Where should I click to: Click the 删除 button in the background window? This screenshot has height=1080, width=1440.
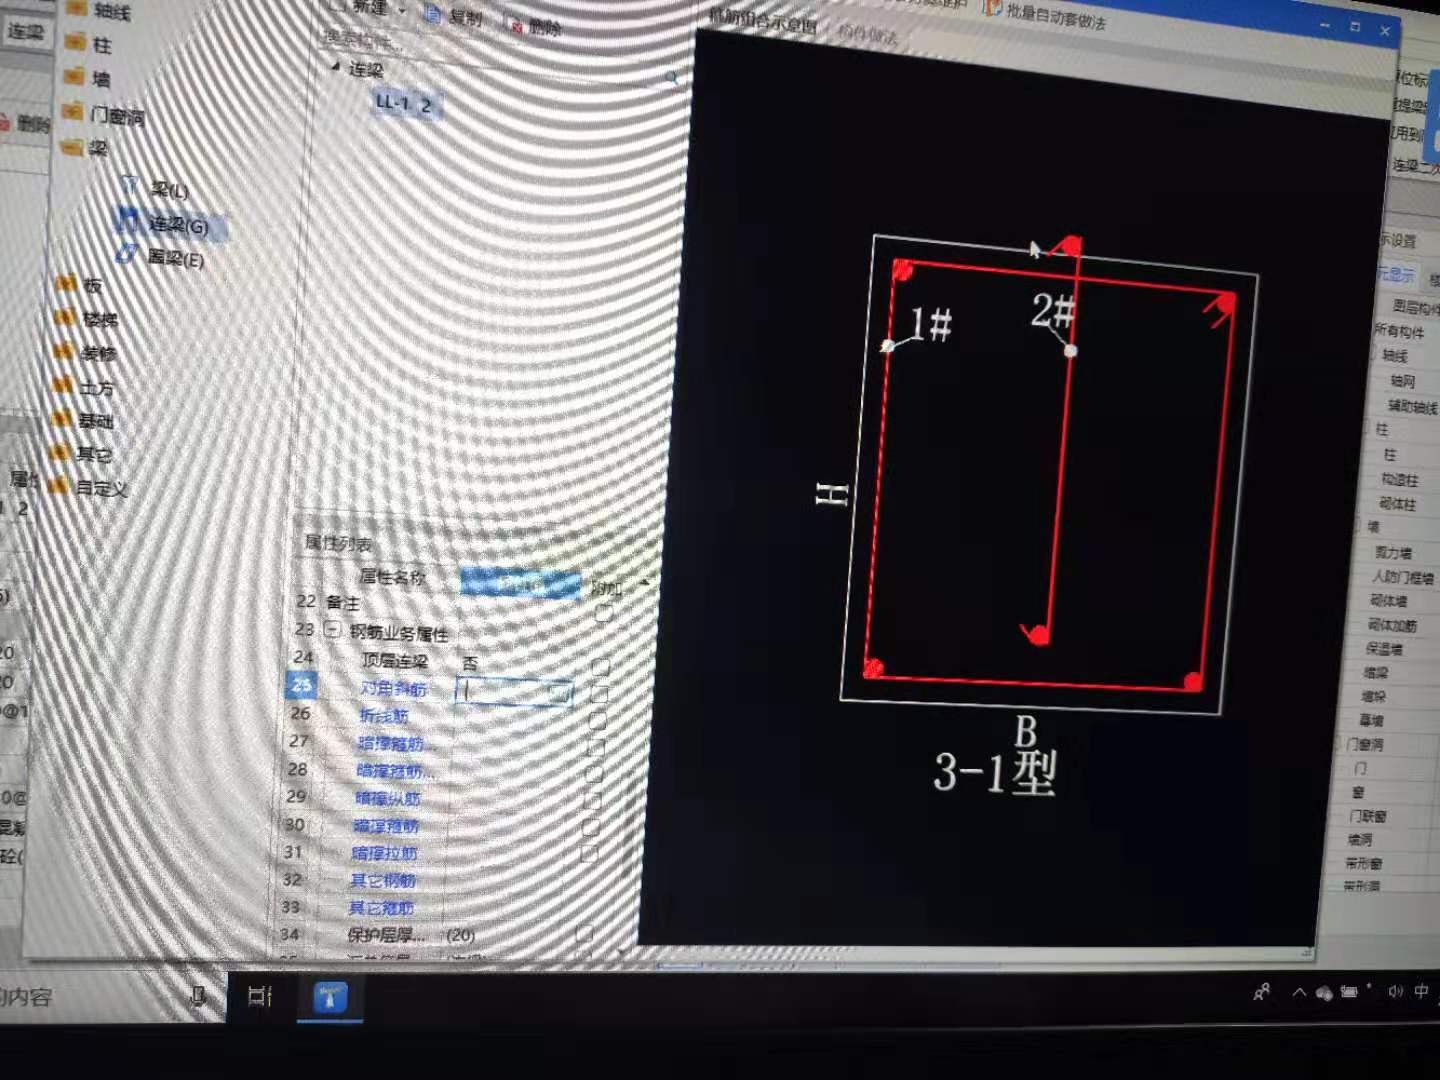pos(25,124)
